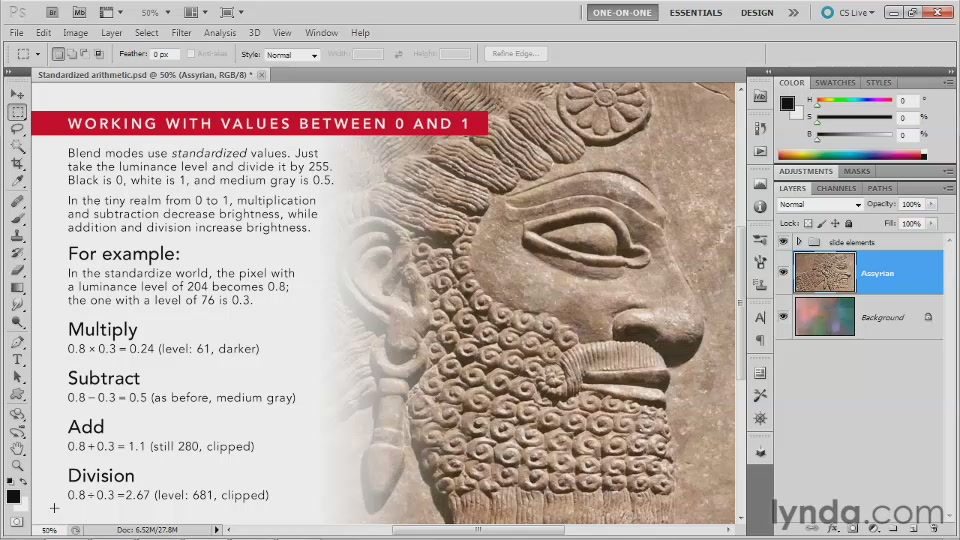Image resolution: width=960 pixels, height=540 pixels.
Task: Click the Refine Edge button
Action: [516, 54]
